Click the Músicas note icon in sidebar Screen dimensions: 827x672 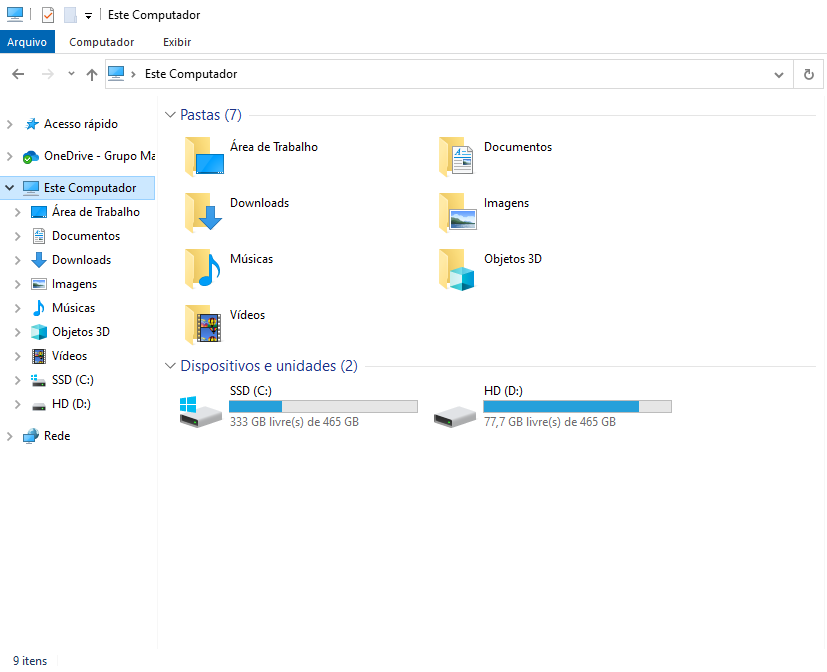[x=39, y=308]
